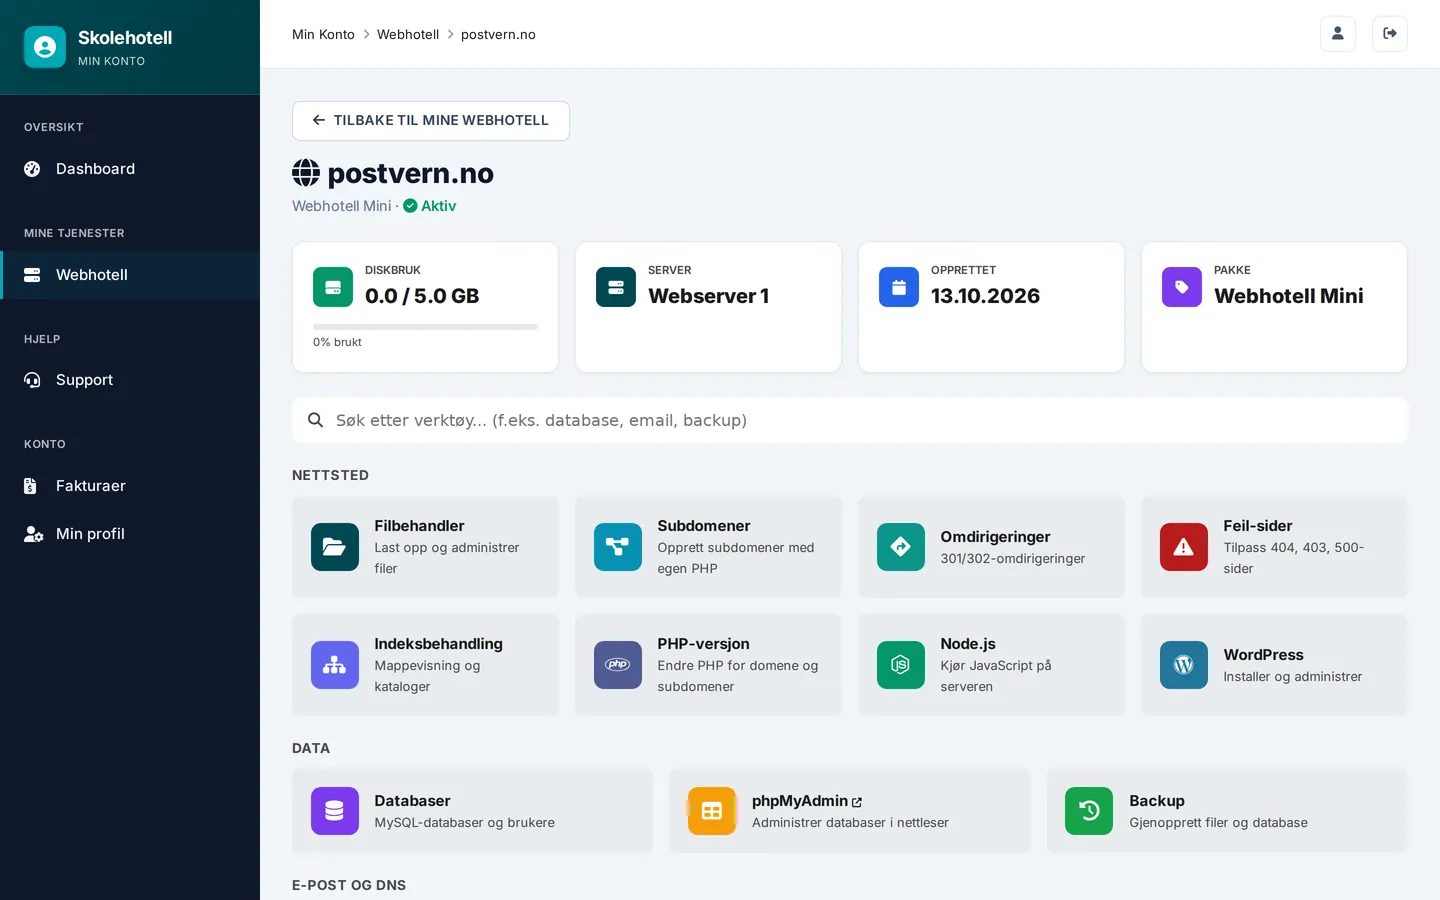
Task: Click the postvern.no breadcrumb text
Action: 498,34
